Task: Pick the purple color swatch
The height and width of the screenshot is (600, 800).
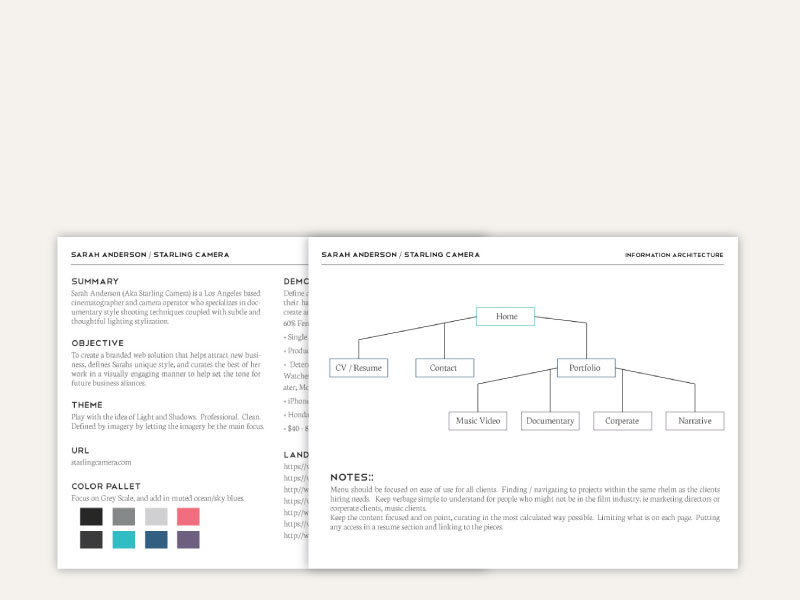Action: coord(188,539)
